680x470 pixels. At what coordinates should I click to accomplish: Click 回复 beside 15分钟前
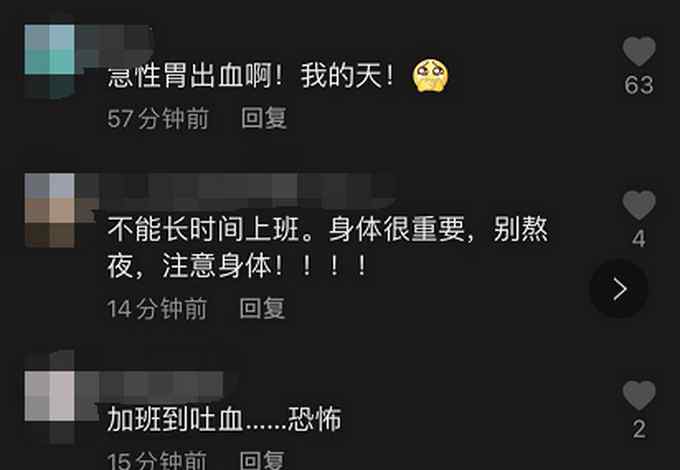tap(262, 460)
